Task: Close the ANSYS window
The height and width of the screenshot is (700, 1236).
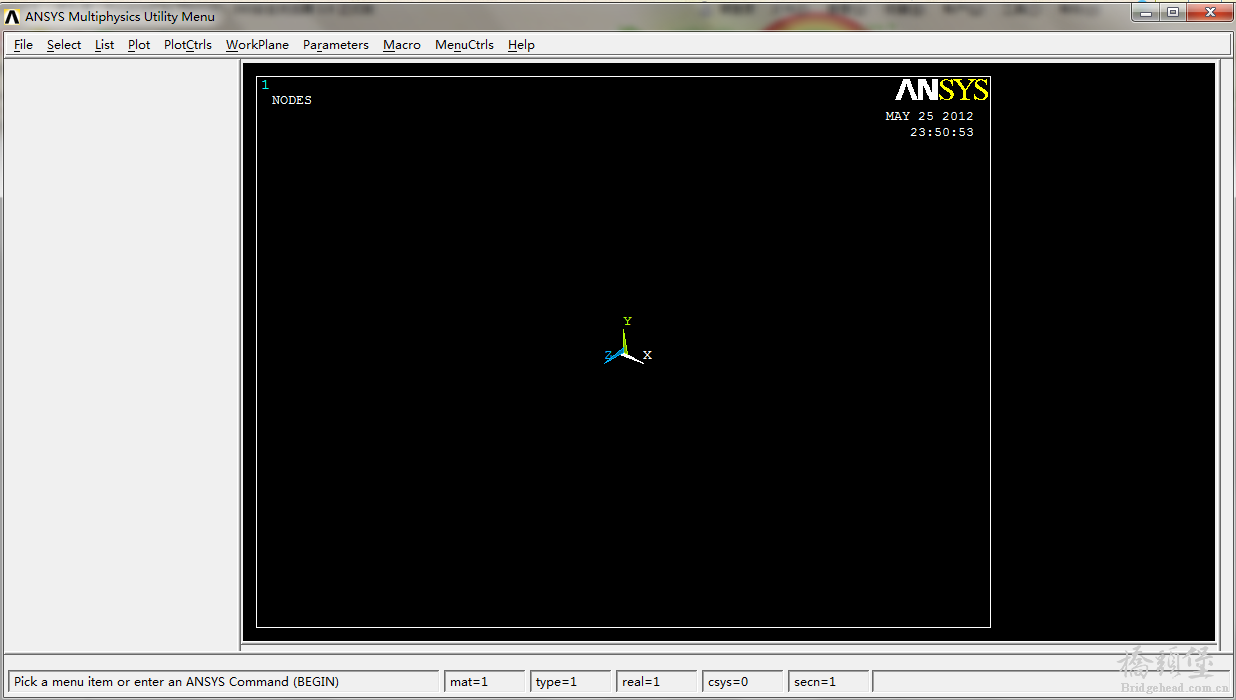Action: [x=1209, y=12]
